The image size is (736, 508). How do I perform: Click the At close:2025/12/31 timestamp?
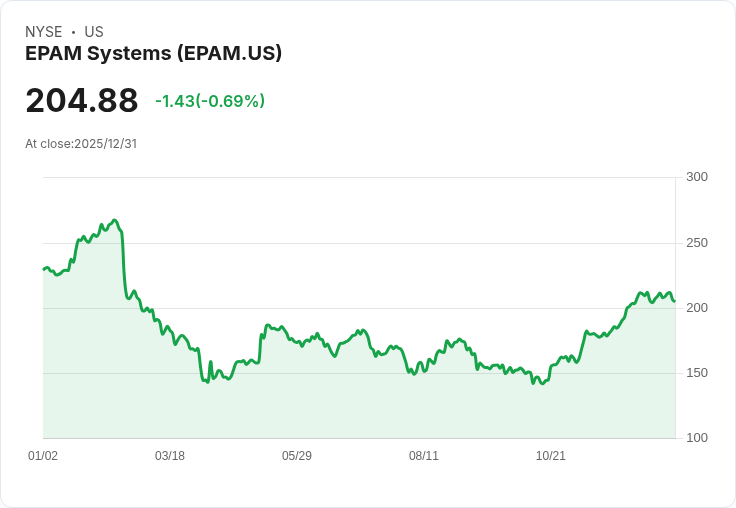[81, 143]
